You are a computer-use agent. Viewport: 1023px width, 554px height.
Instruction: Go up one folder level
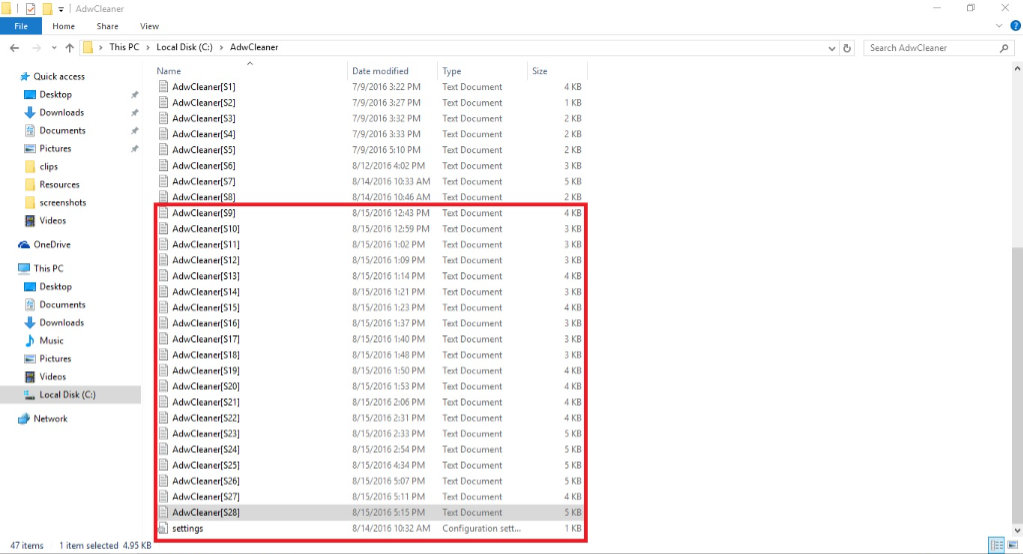pos(70,48)
